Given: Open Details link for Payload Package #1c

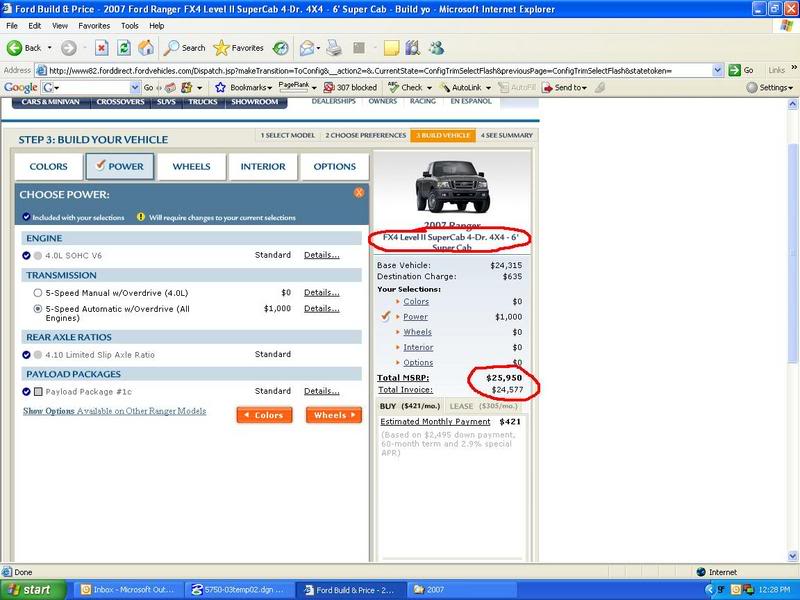Looking at the screenshot, I should pyautogui.click(x=321, y=391).
